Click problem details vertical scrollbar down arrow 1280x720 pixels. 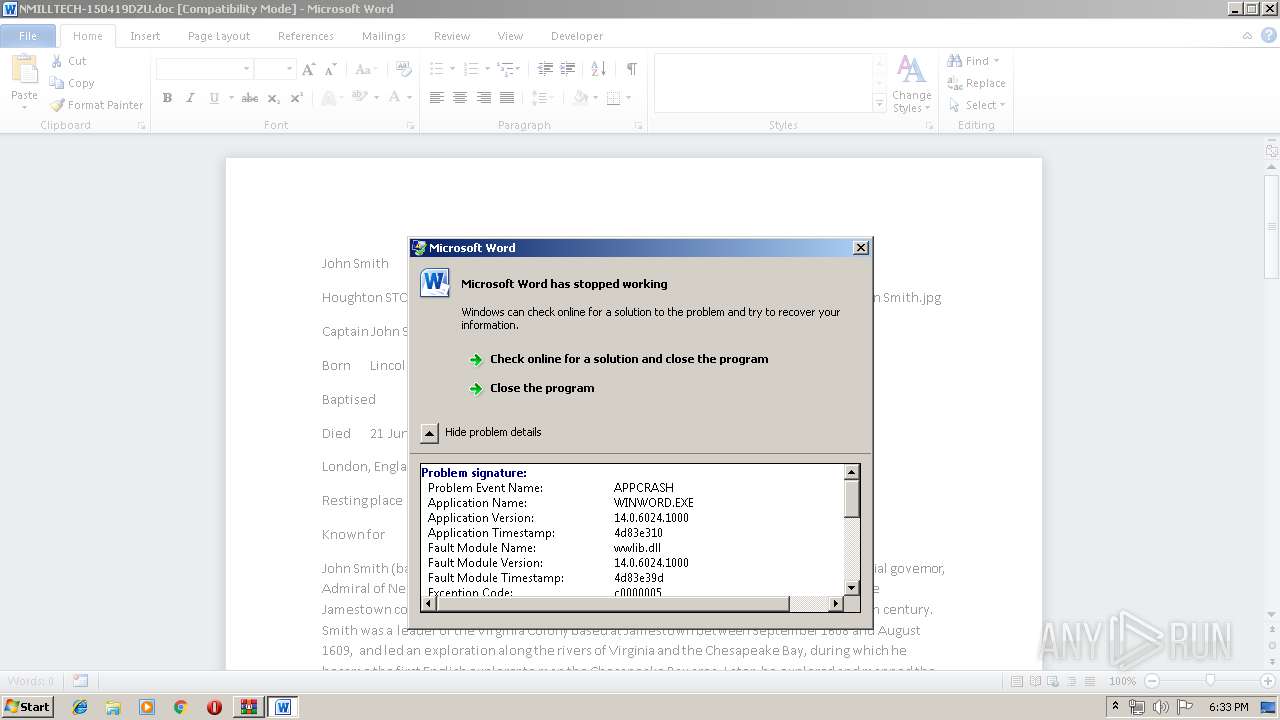pyautogui.click(x=852, y=588)
